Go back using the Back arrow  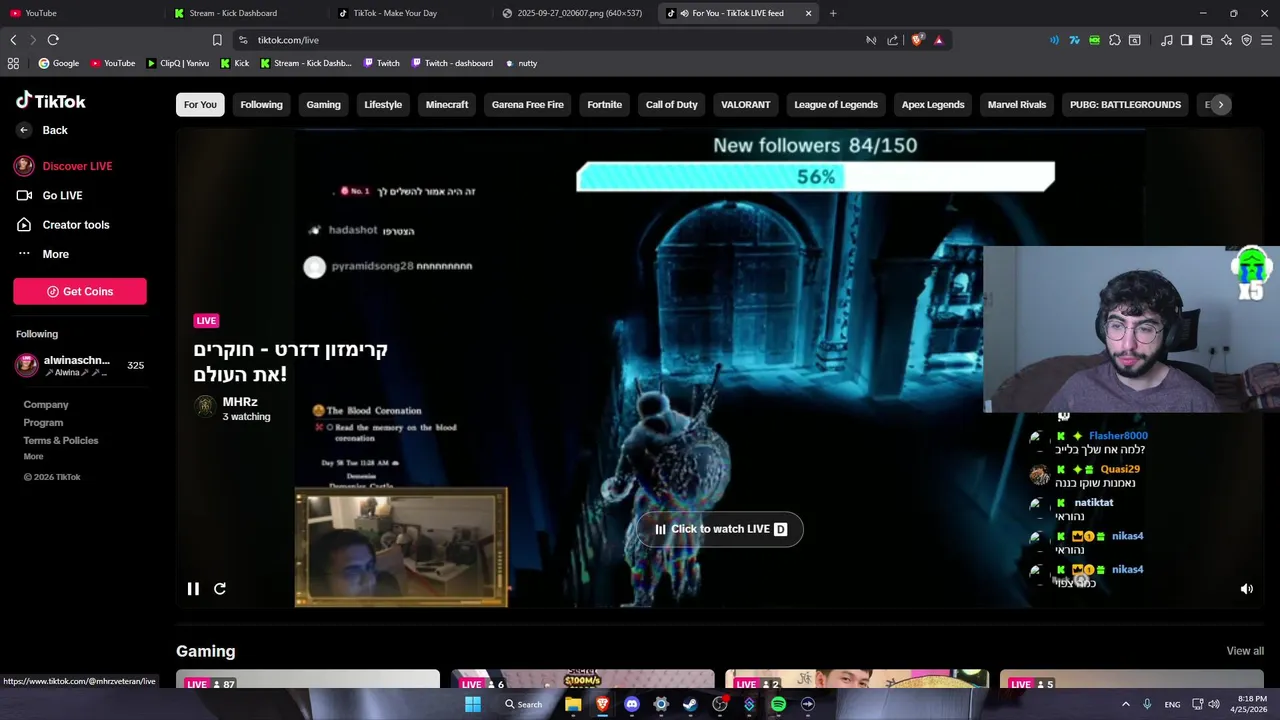[x=42, y=130]
